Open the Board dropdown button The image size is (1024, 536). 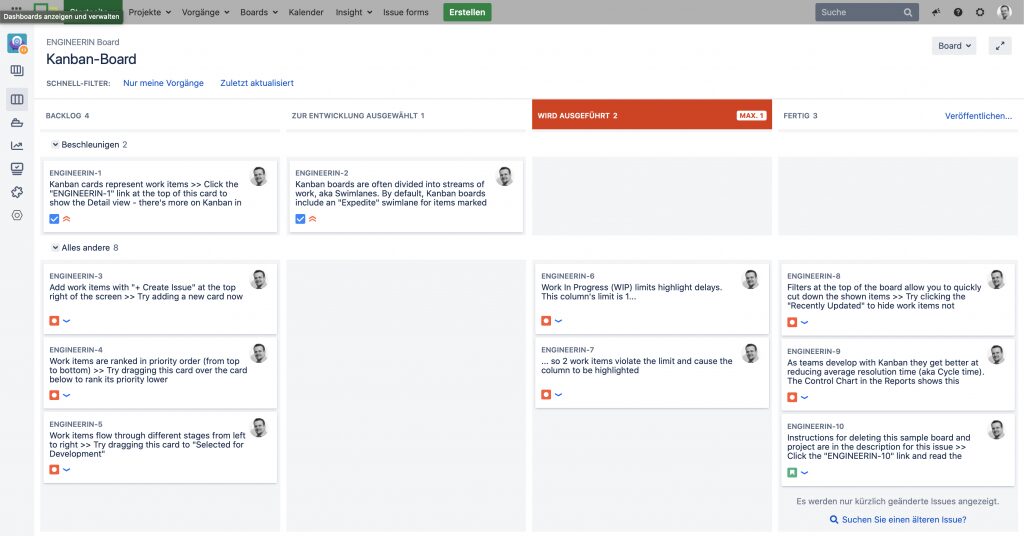tap(954, 46)
